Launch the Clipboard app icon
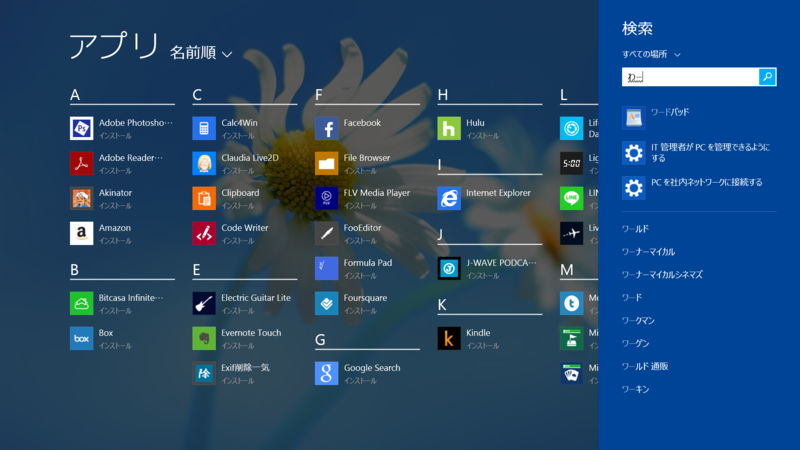 tap(204, 198)
